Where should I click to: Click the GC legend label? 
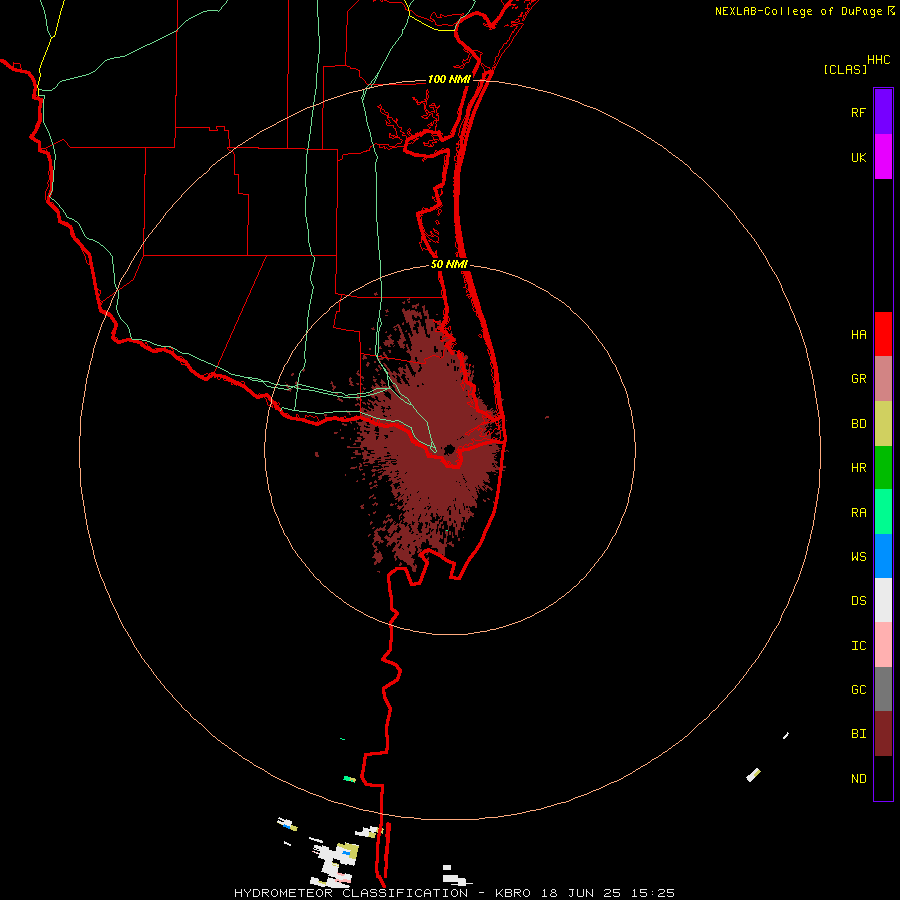click(858, 690)
